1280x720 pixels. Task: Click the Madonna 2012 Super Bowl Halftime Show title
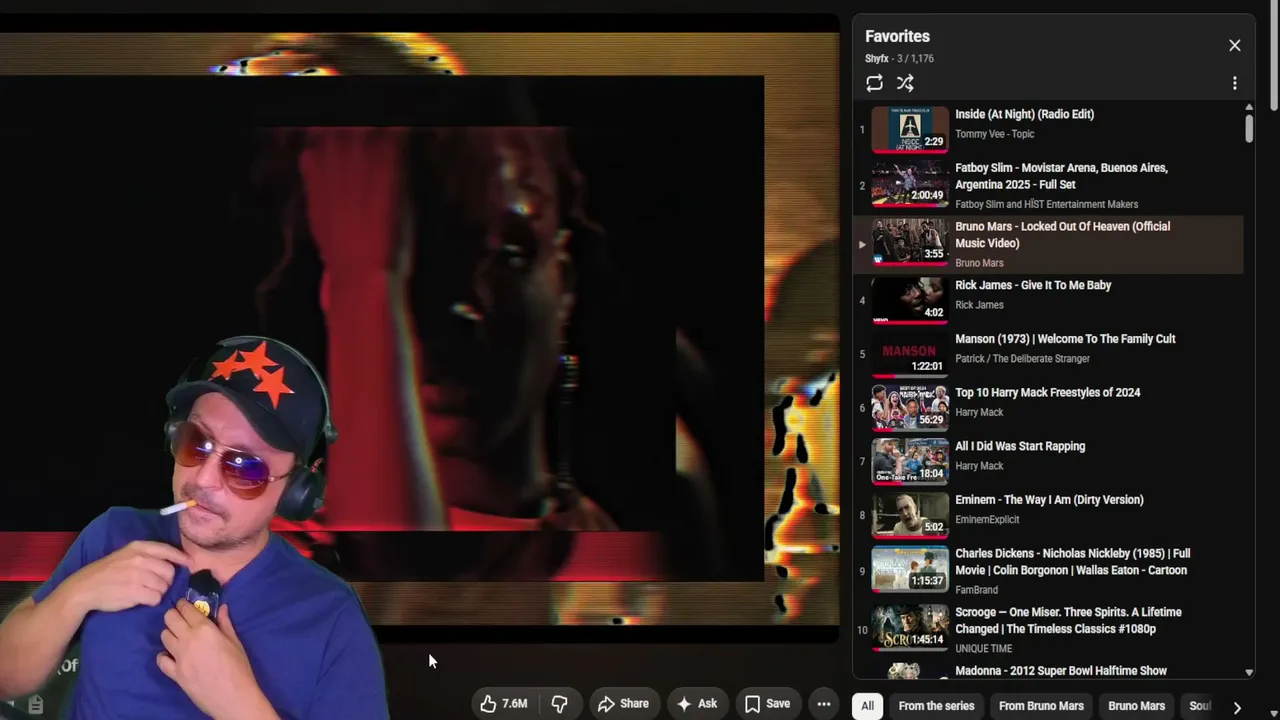[1061, 671]
